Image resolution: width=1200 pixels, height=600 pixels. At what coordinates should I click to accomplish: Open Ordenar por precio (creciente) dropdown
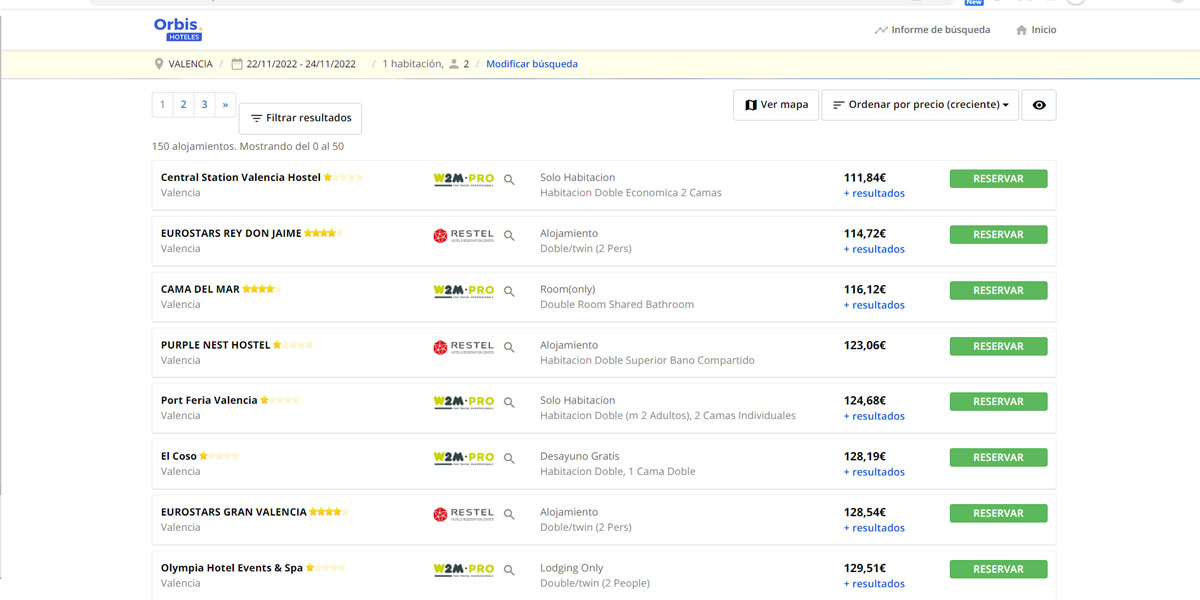point(920,105)
